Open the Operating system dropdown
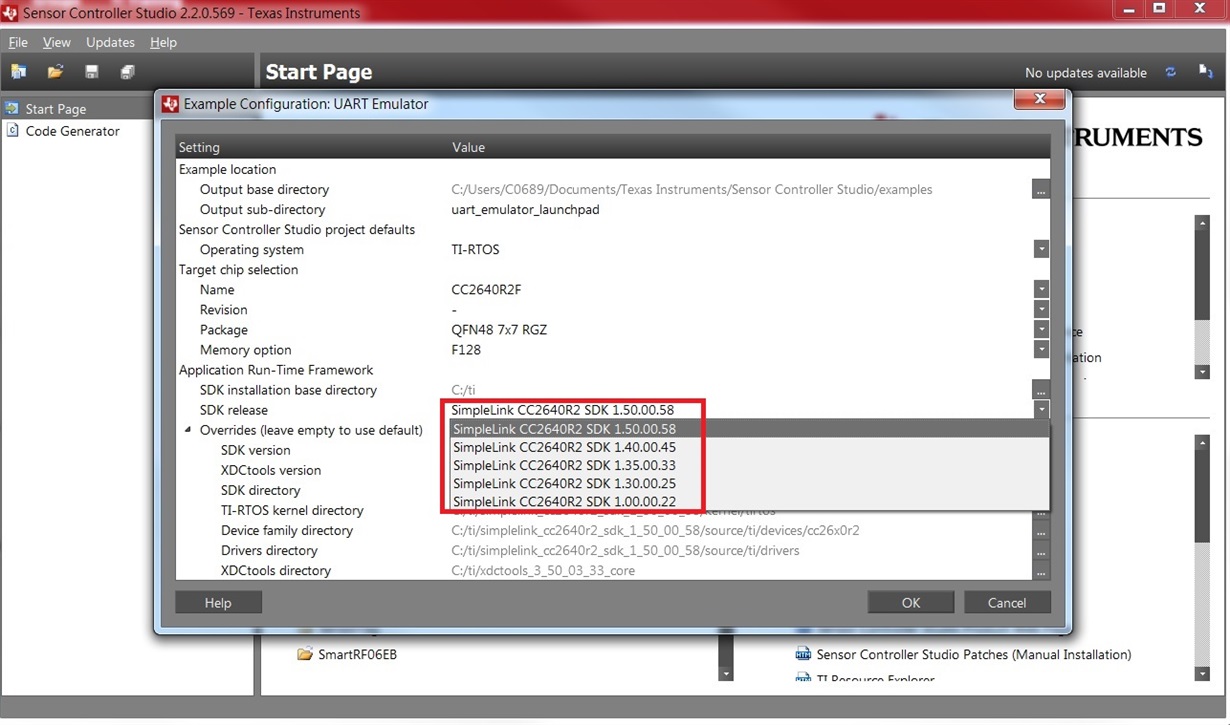Screen dimensions: 1230x725 click(x=1041, y=249)
